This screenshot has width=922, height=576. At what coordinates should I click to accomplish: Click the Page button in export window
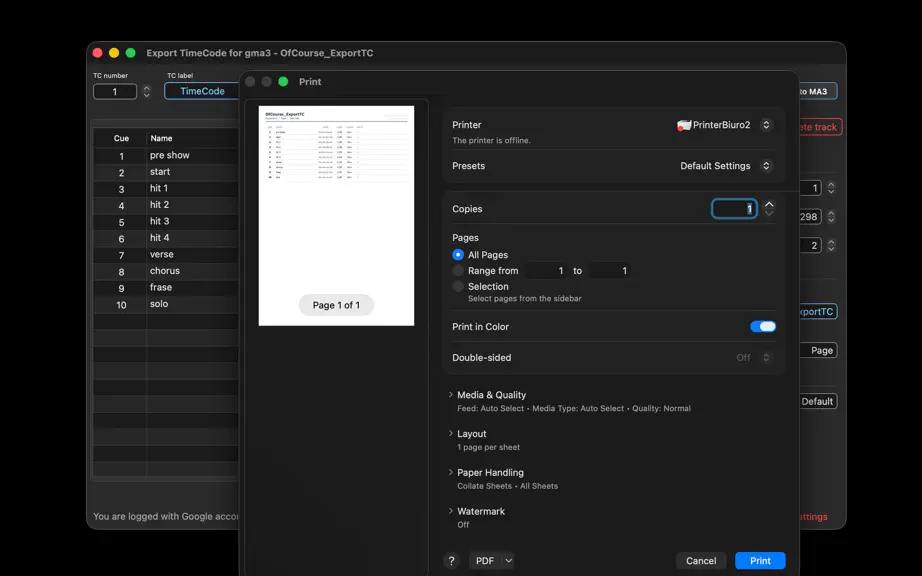click(819, 350)
